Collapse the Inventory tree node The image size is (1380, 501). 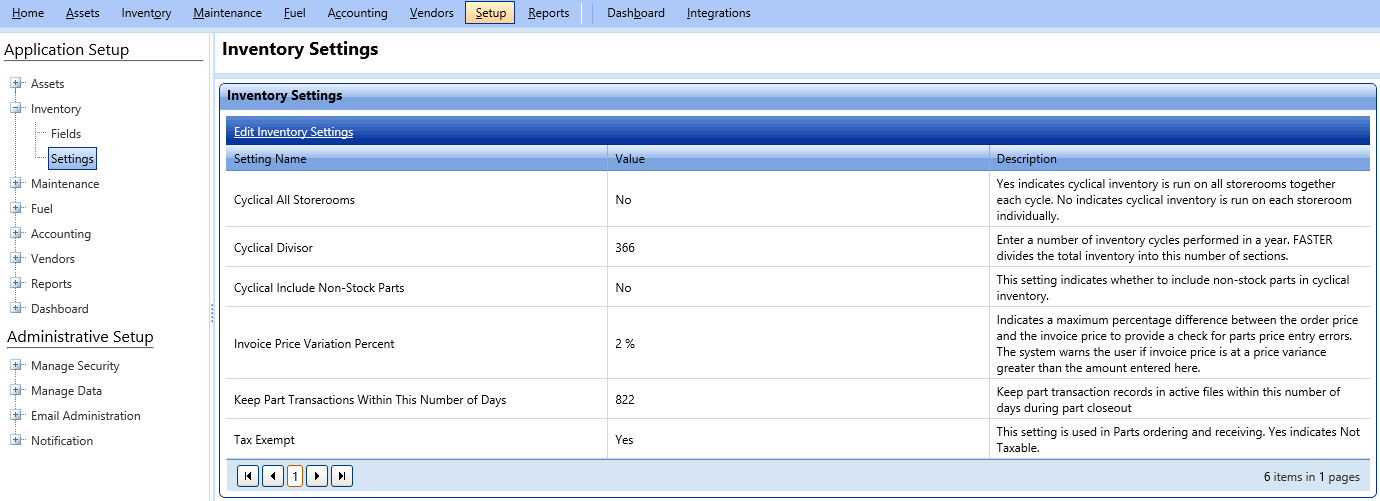[16, 109]
